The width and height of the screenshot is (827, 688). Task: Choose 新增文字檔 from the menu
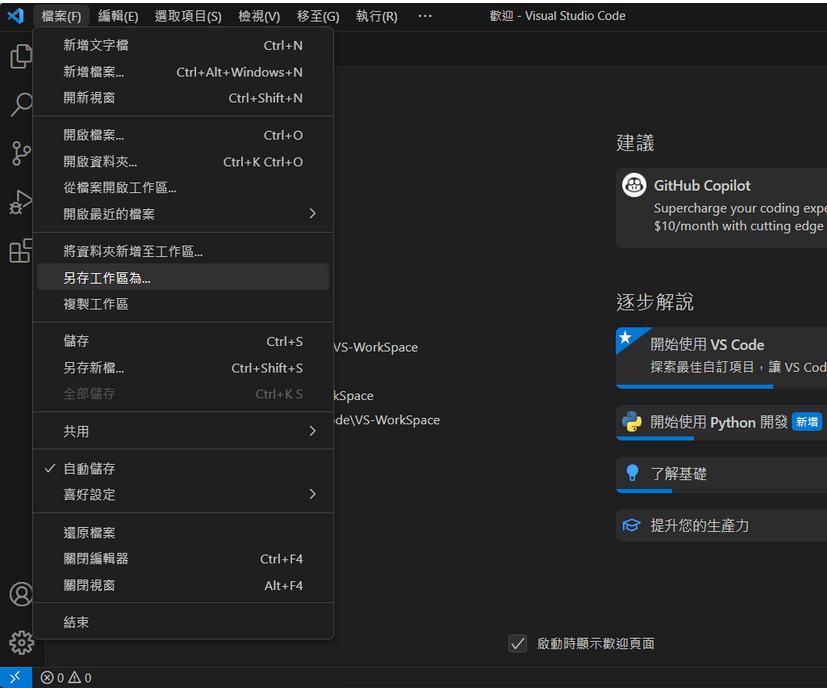coord(183,45)
